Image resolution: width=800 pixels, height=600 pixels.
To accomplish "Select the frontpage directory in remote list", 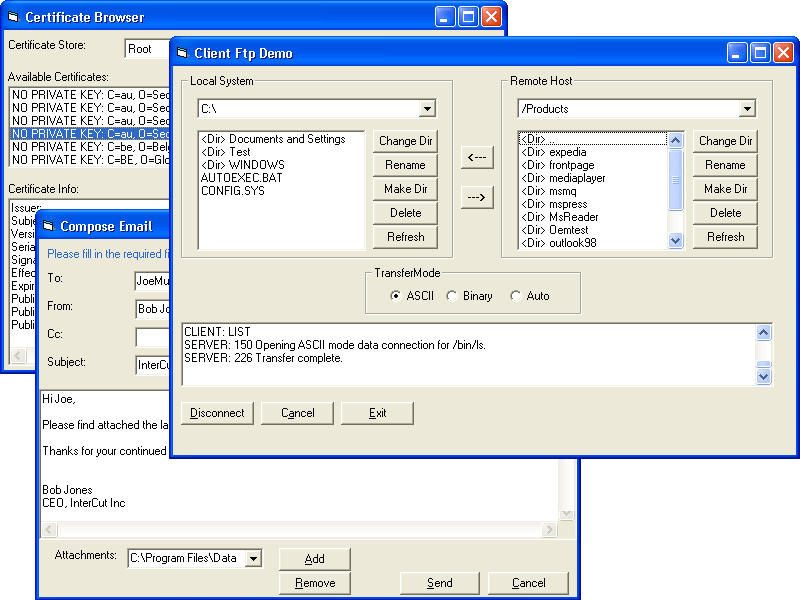I will pyautogui.click(x=570, y=165).
